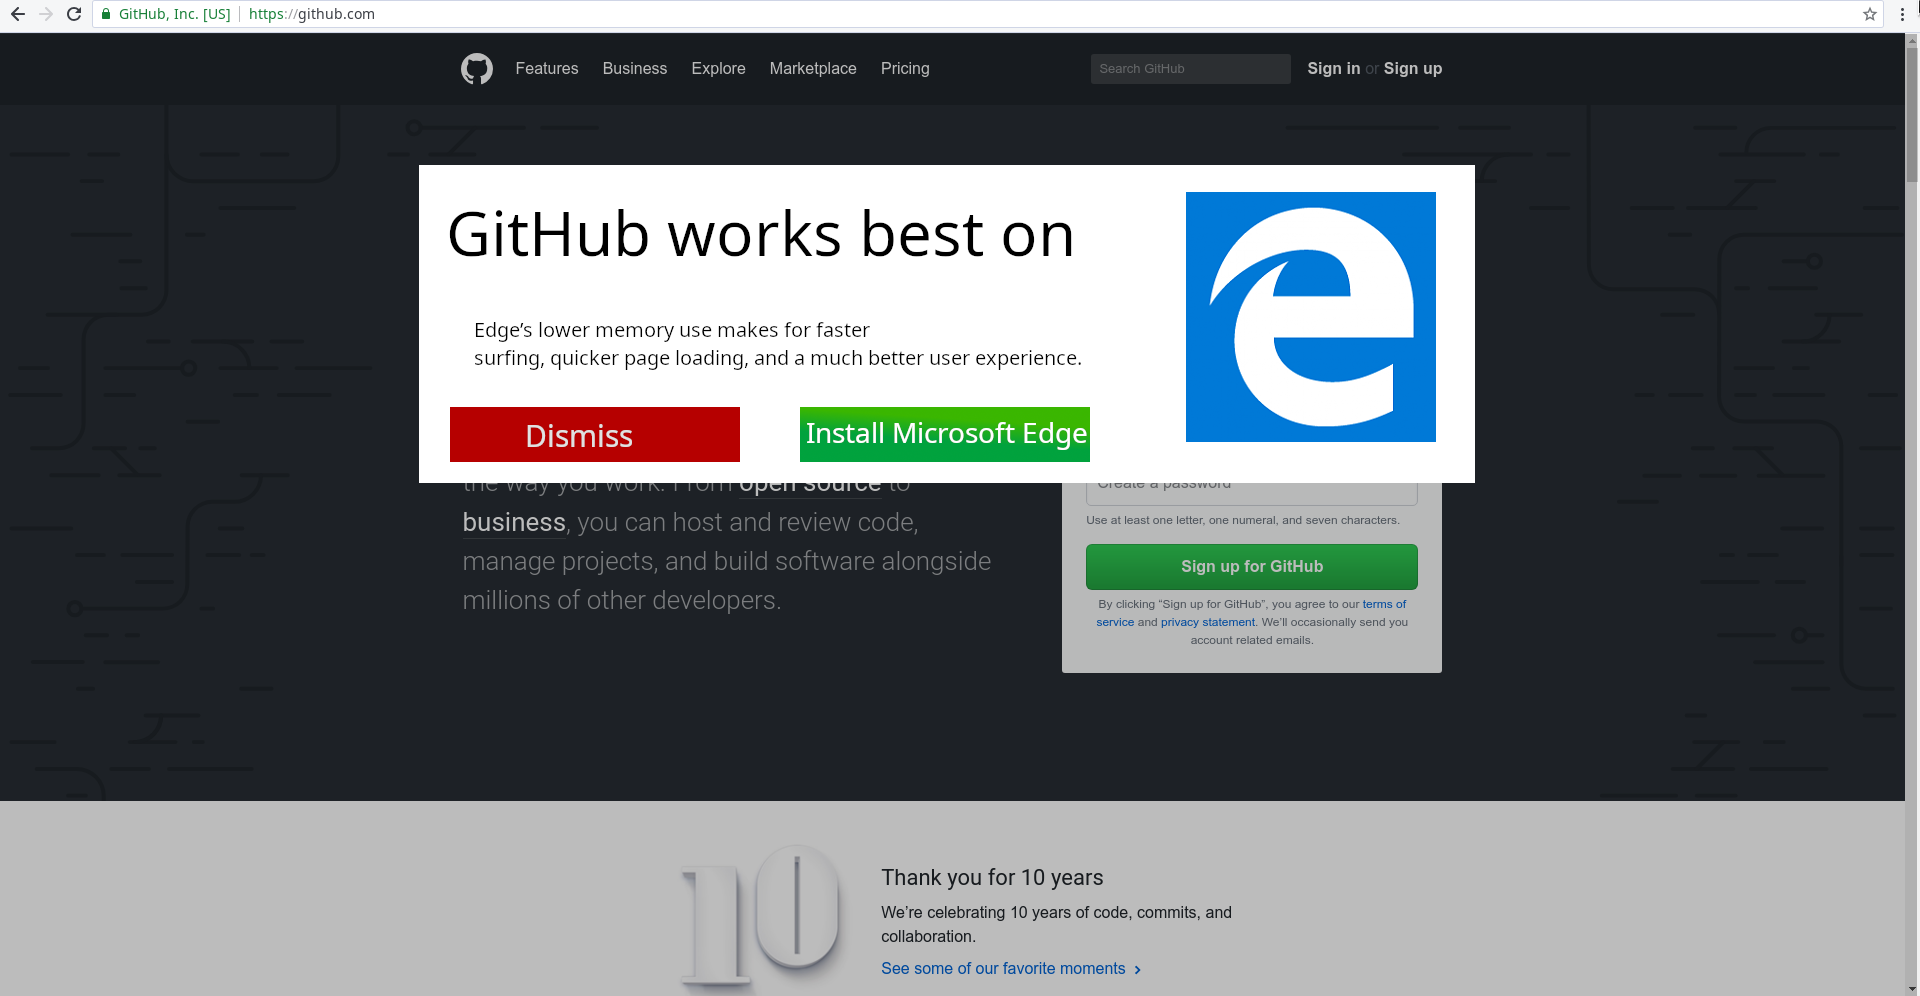Click the scrollbar down arrow
Screen dimensions: 1920x996
pyautogui.click(x=1912, y=988)
